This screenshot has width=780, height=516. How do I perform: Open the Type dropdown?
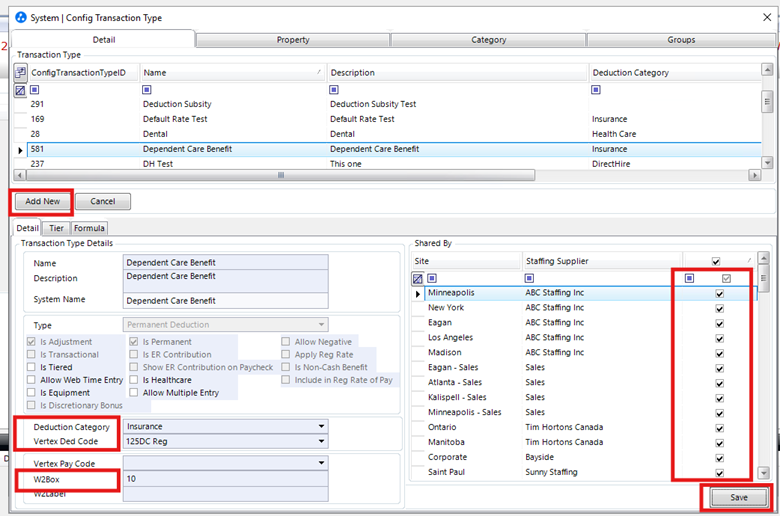coord(321,324)
